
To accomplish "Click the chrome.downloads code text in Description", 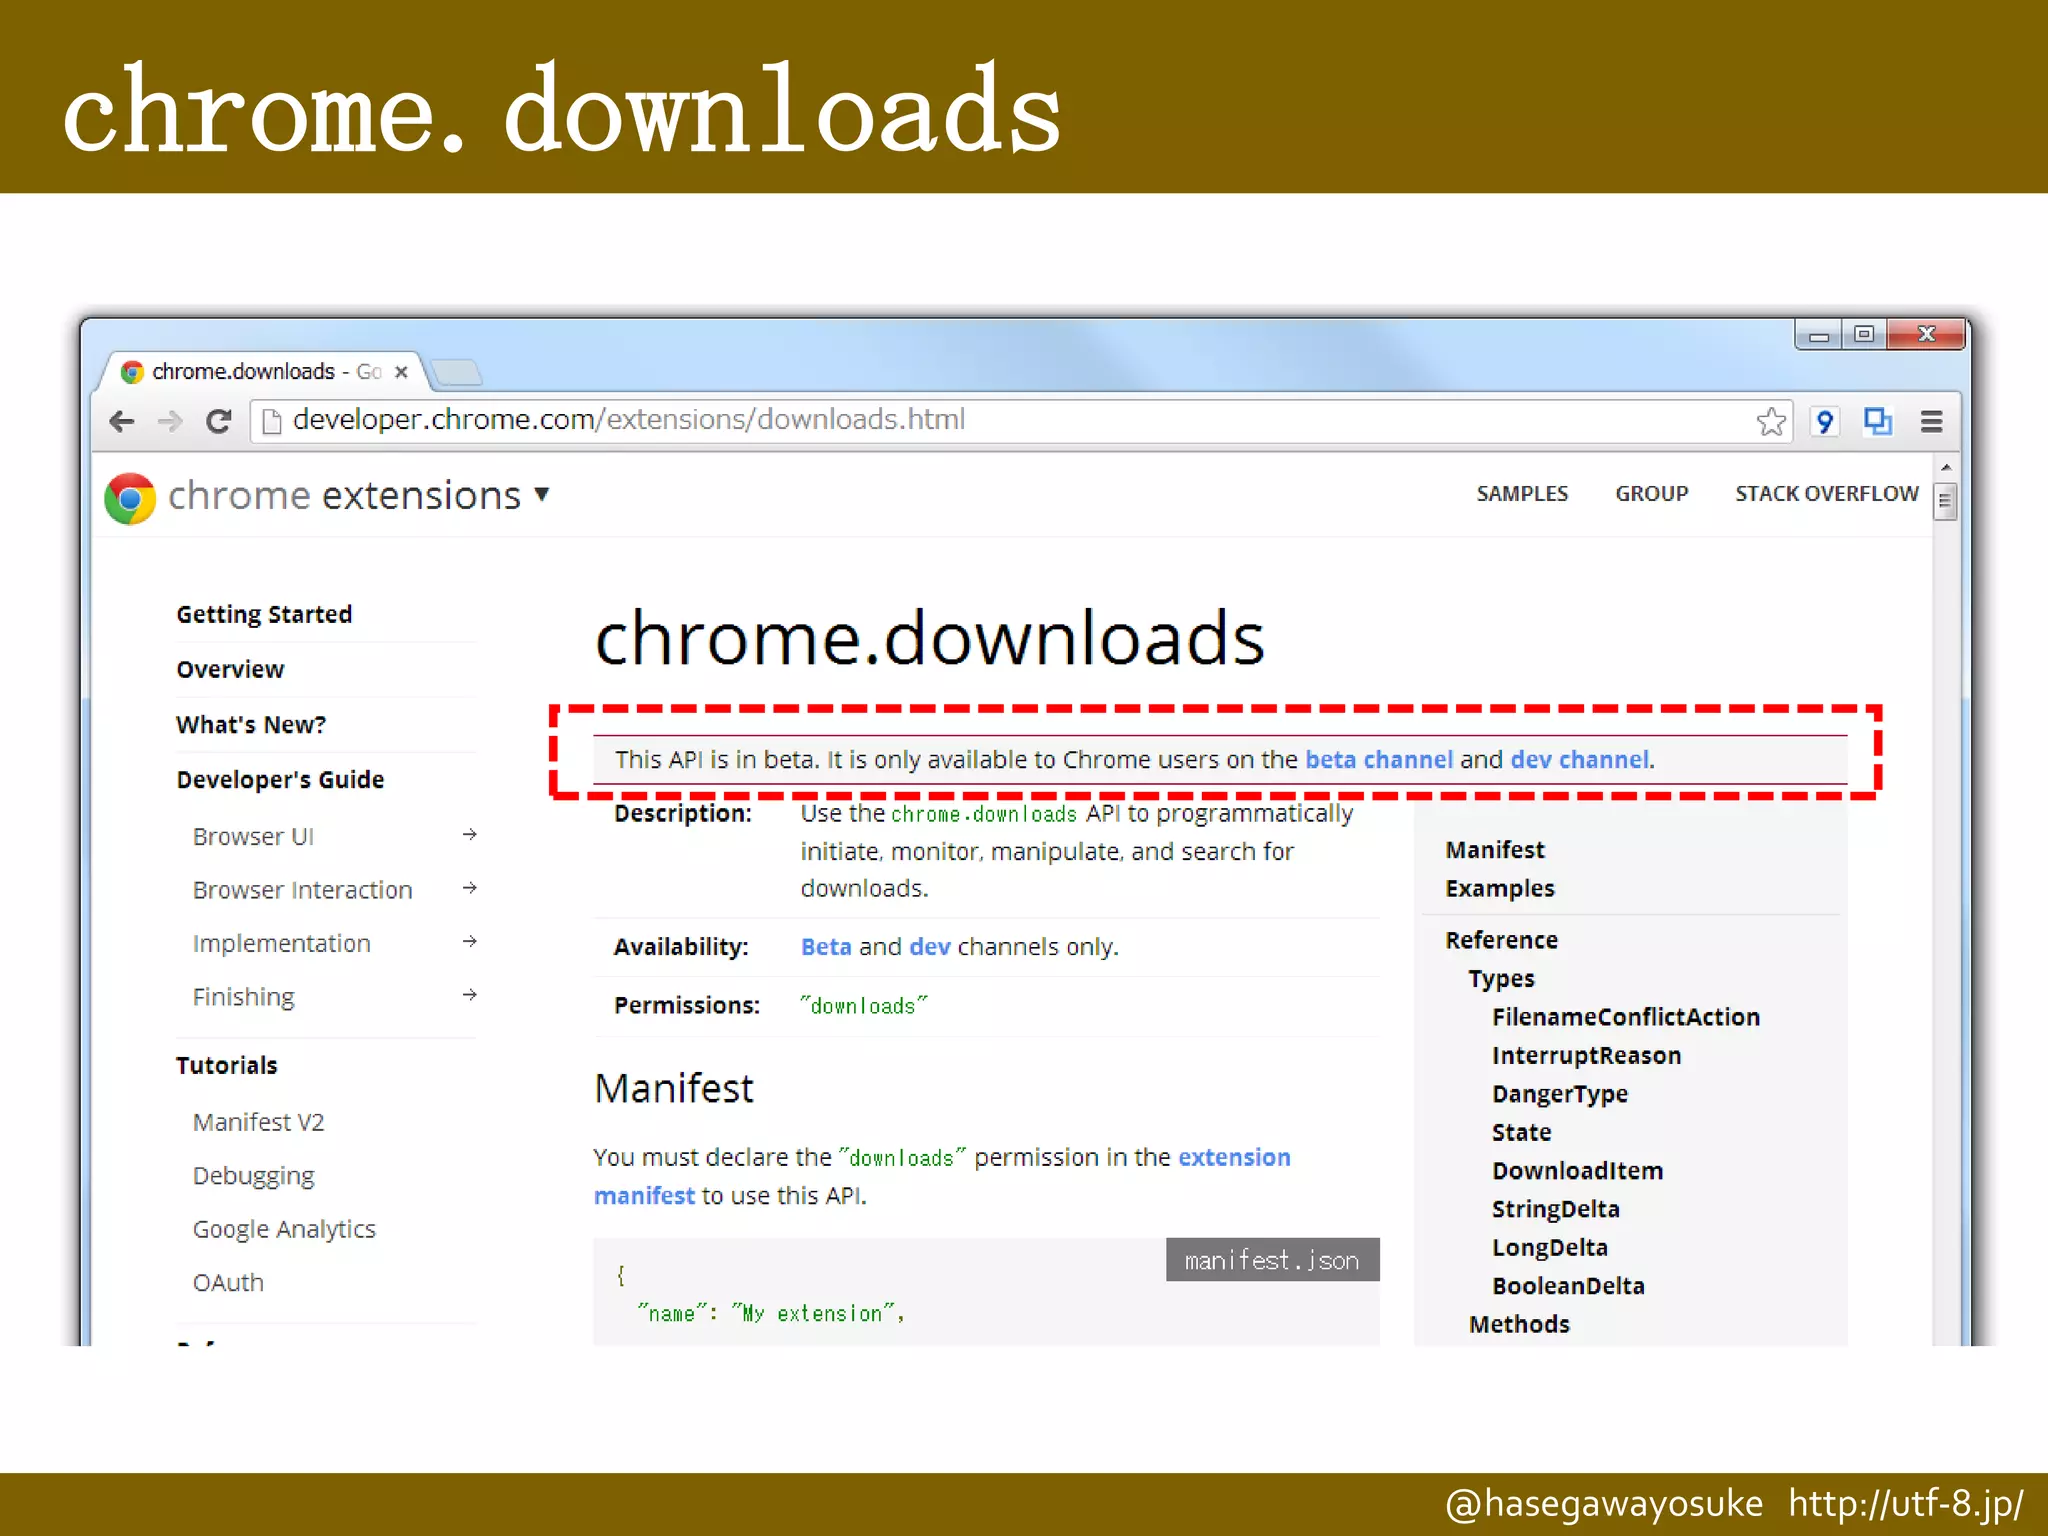I will pyautogui.click(x=984, y=815).
